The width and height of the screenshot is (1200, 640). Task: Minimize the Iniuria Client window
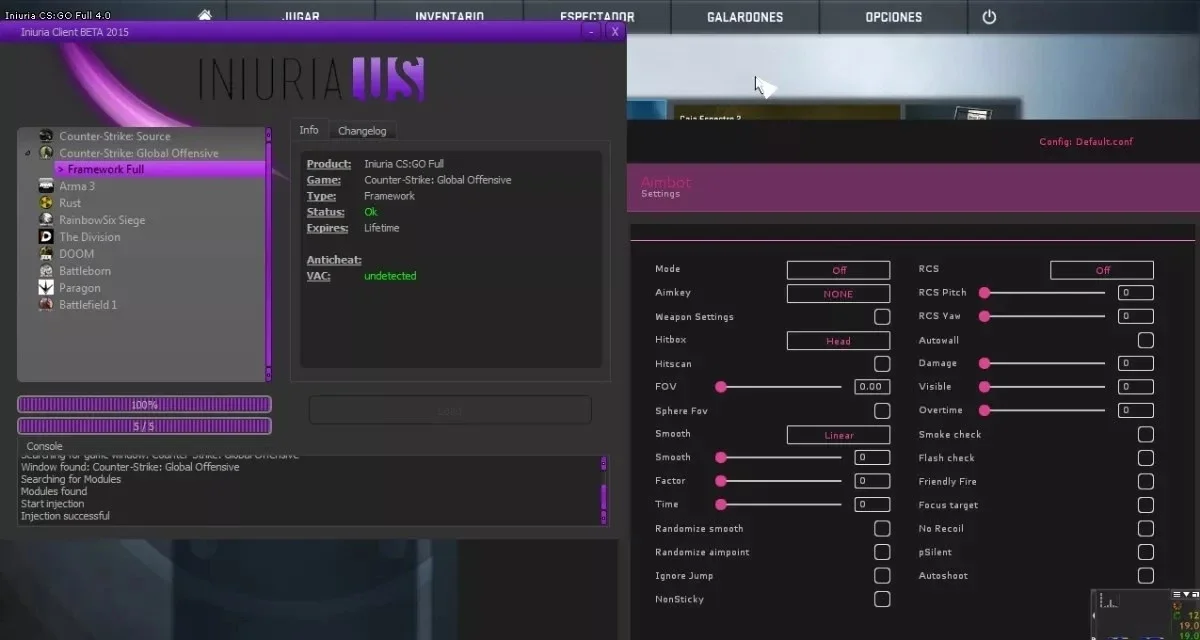(x=592, y=32)
